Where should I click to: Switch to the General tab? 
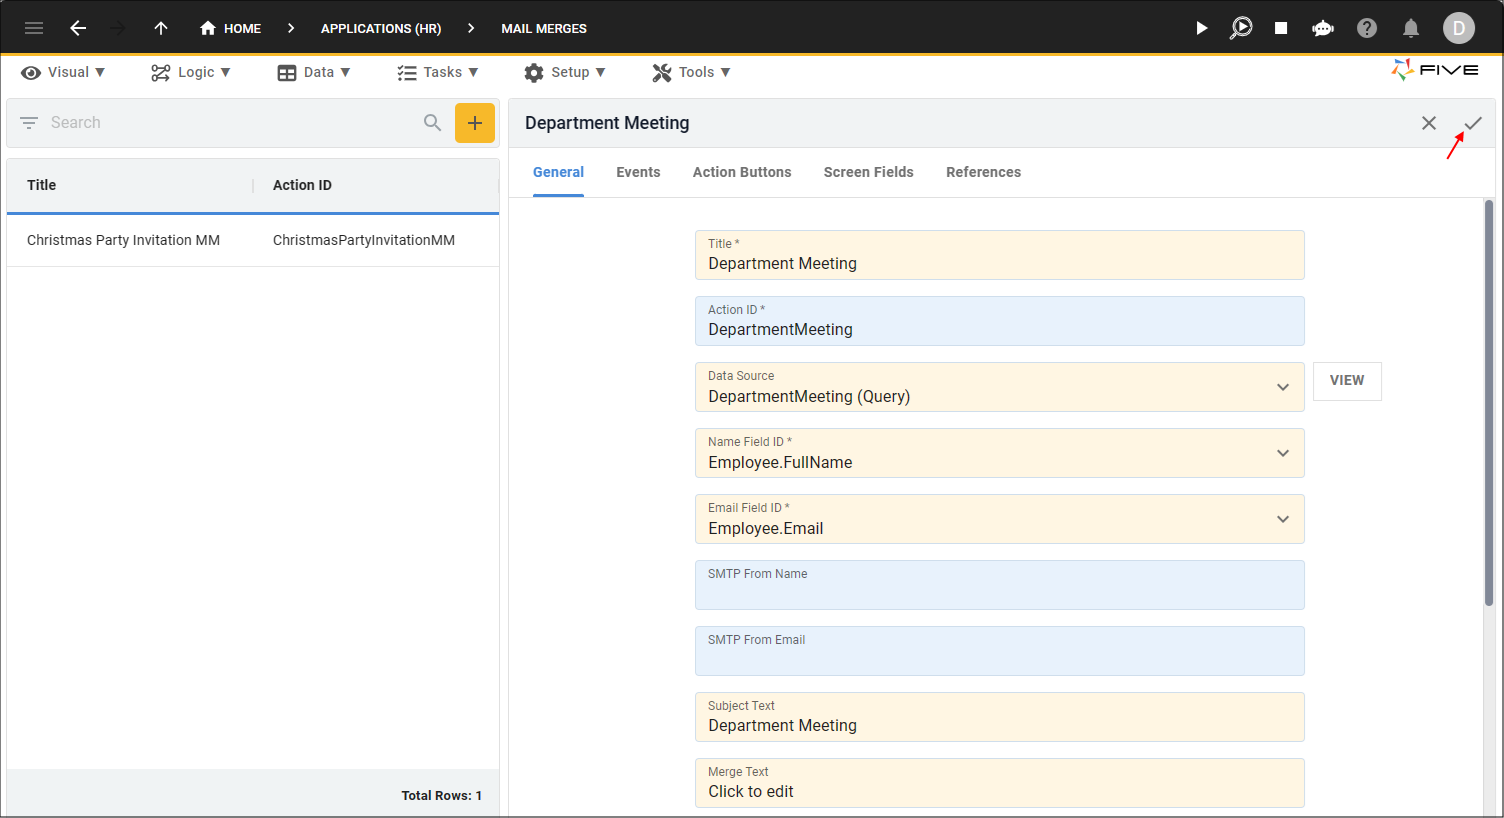click(558, 172)
